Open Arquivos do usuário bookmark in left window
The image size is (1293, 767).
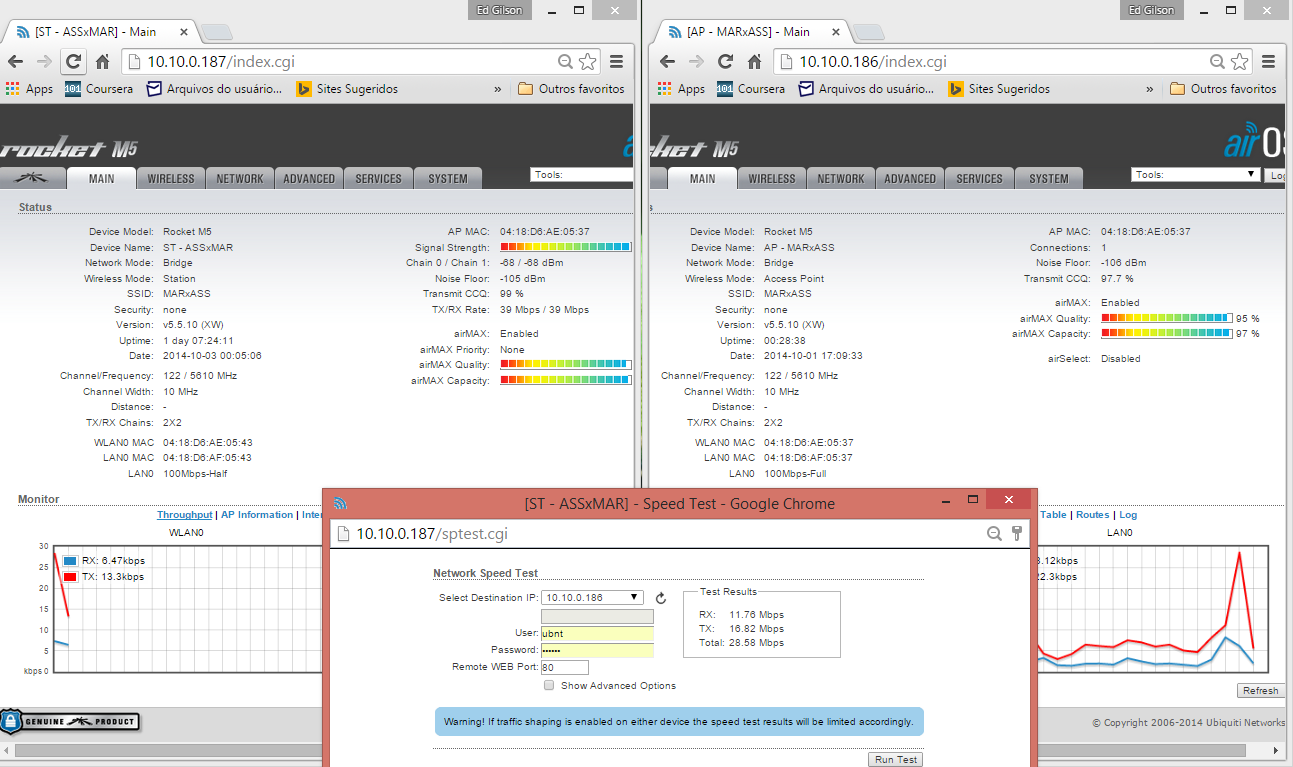click(x=214, y=89)
